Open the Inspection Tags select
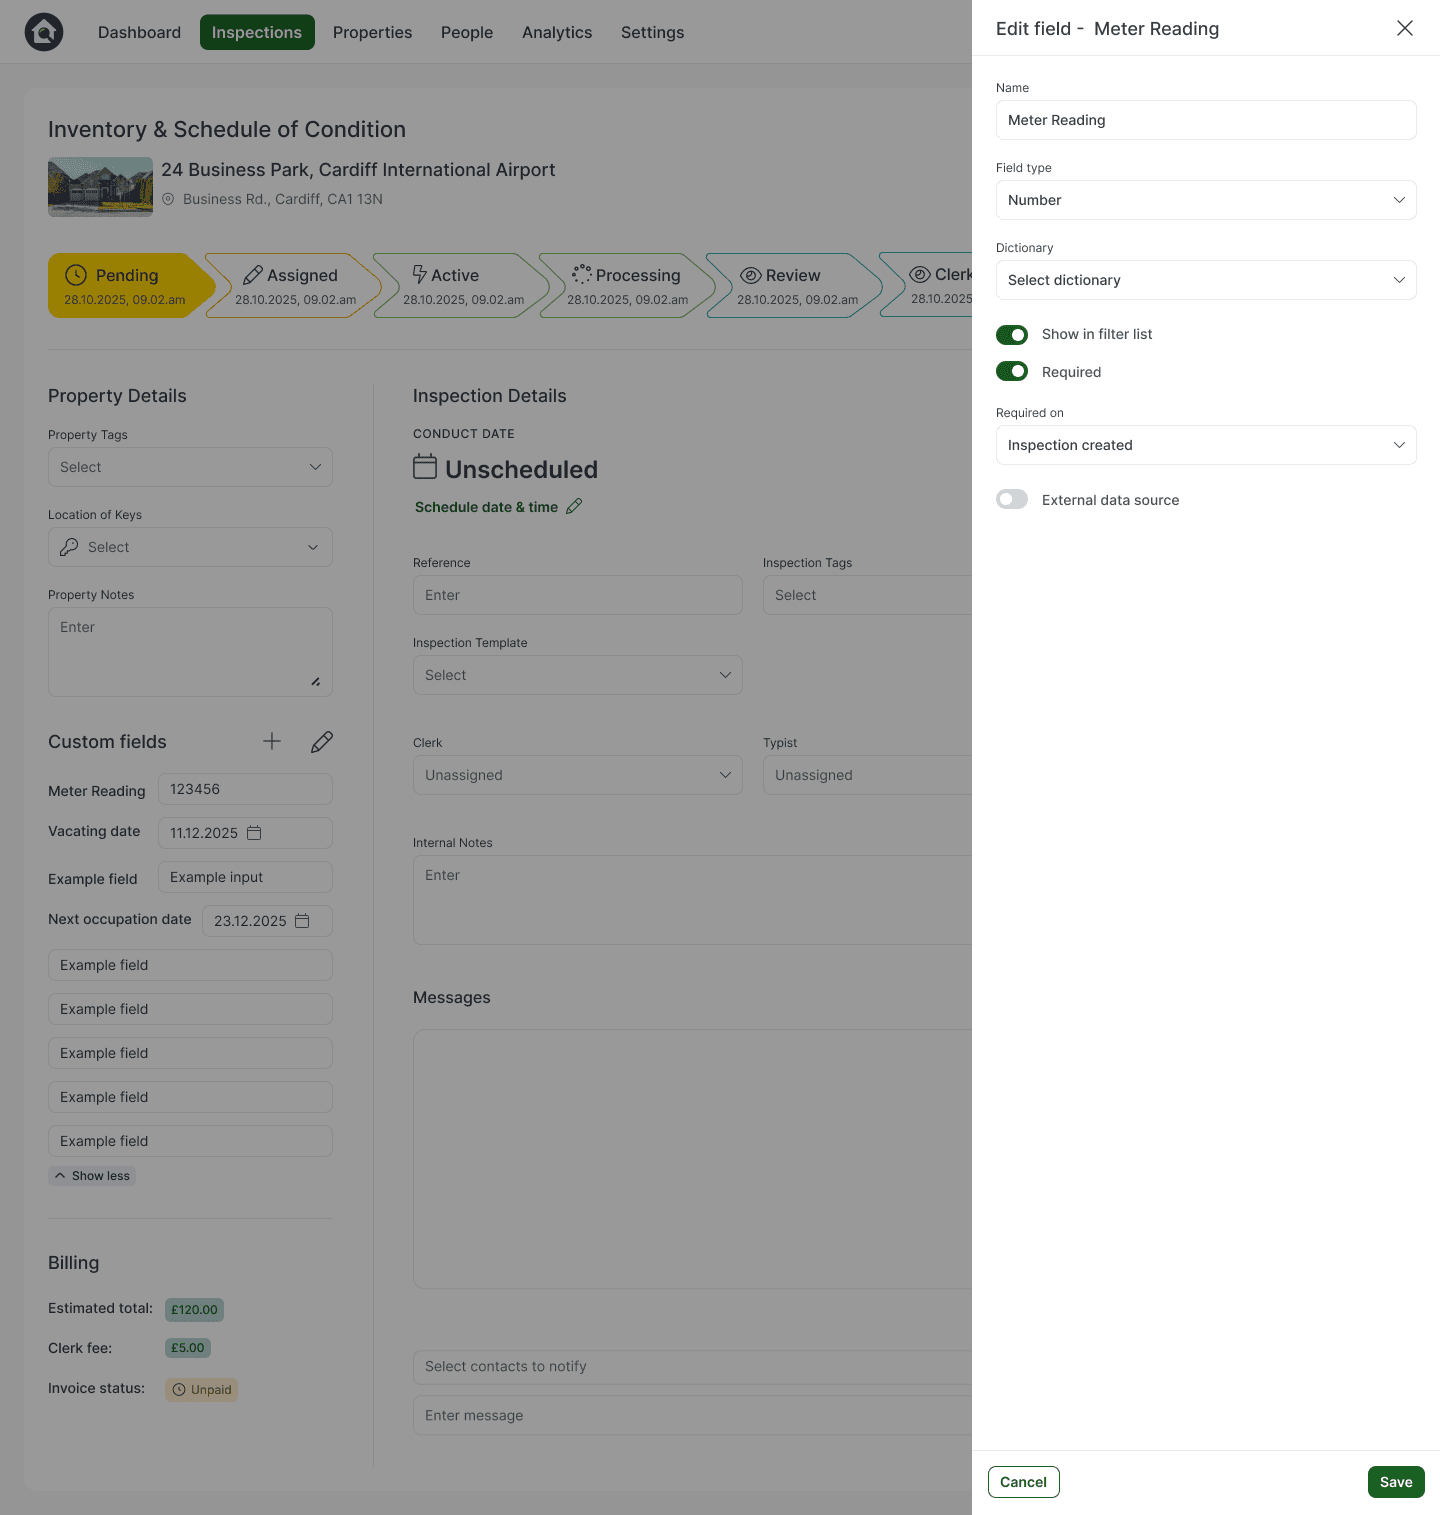This screenshot has height=1515, width=1440. [x=867, y=595]
